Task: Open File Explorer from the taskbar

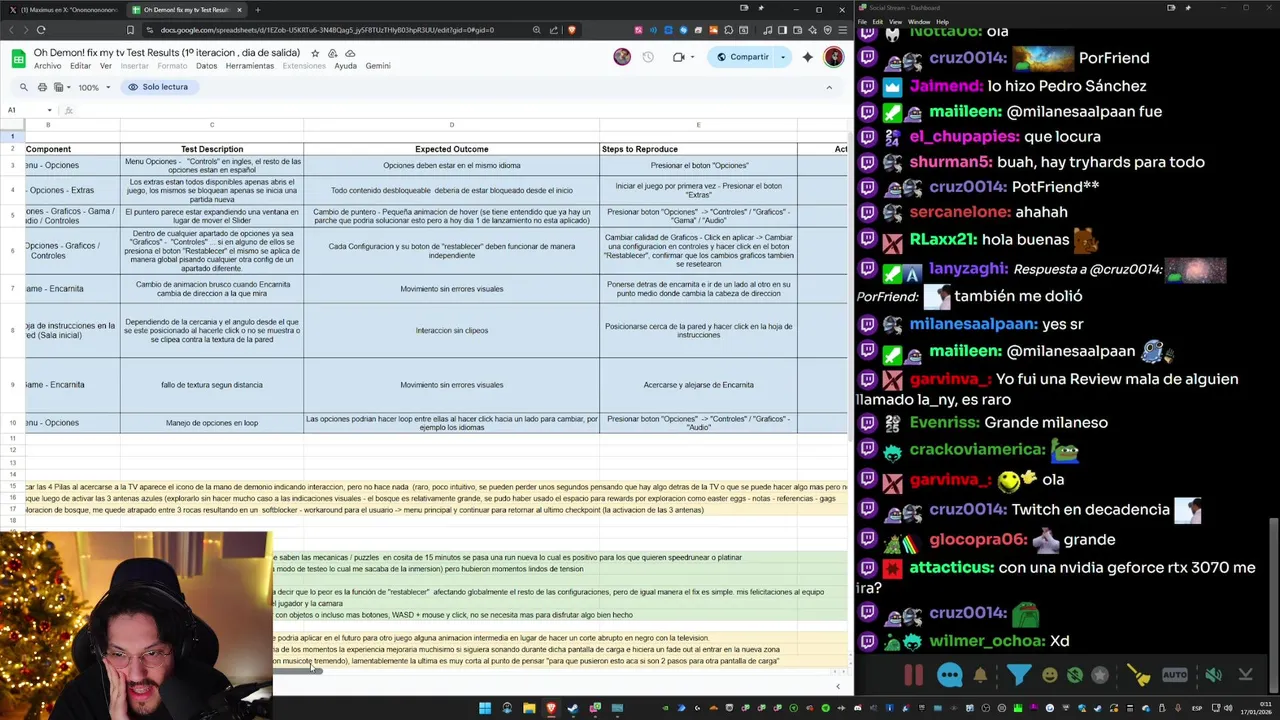Action: coord(529,709)
